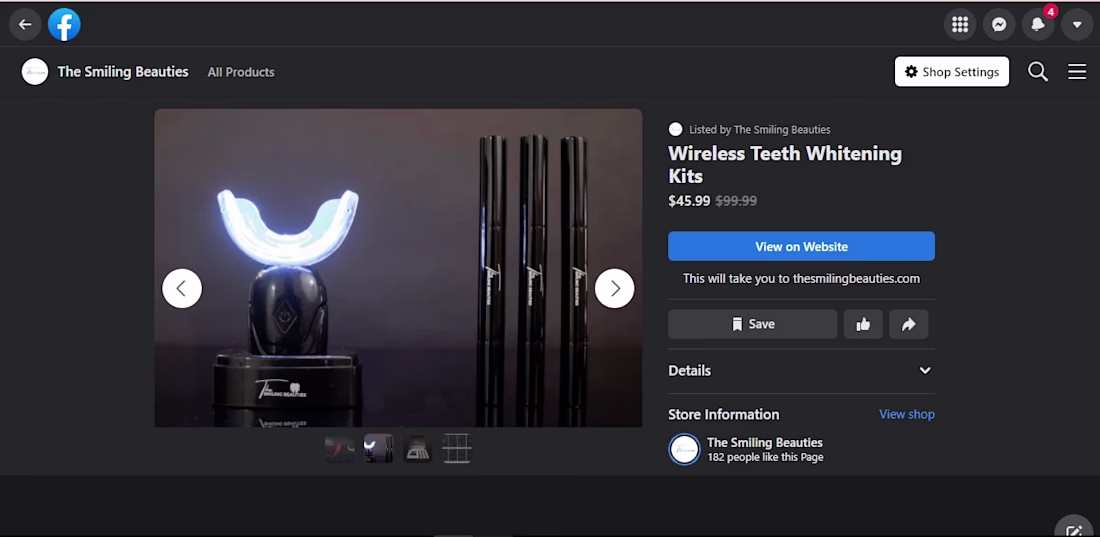Share the product with arrow icon
1100x537 pixels.
pos(908,324)
